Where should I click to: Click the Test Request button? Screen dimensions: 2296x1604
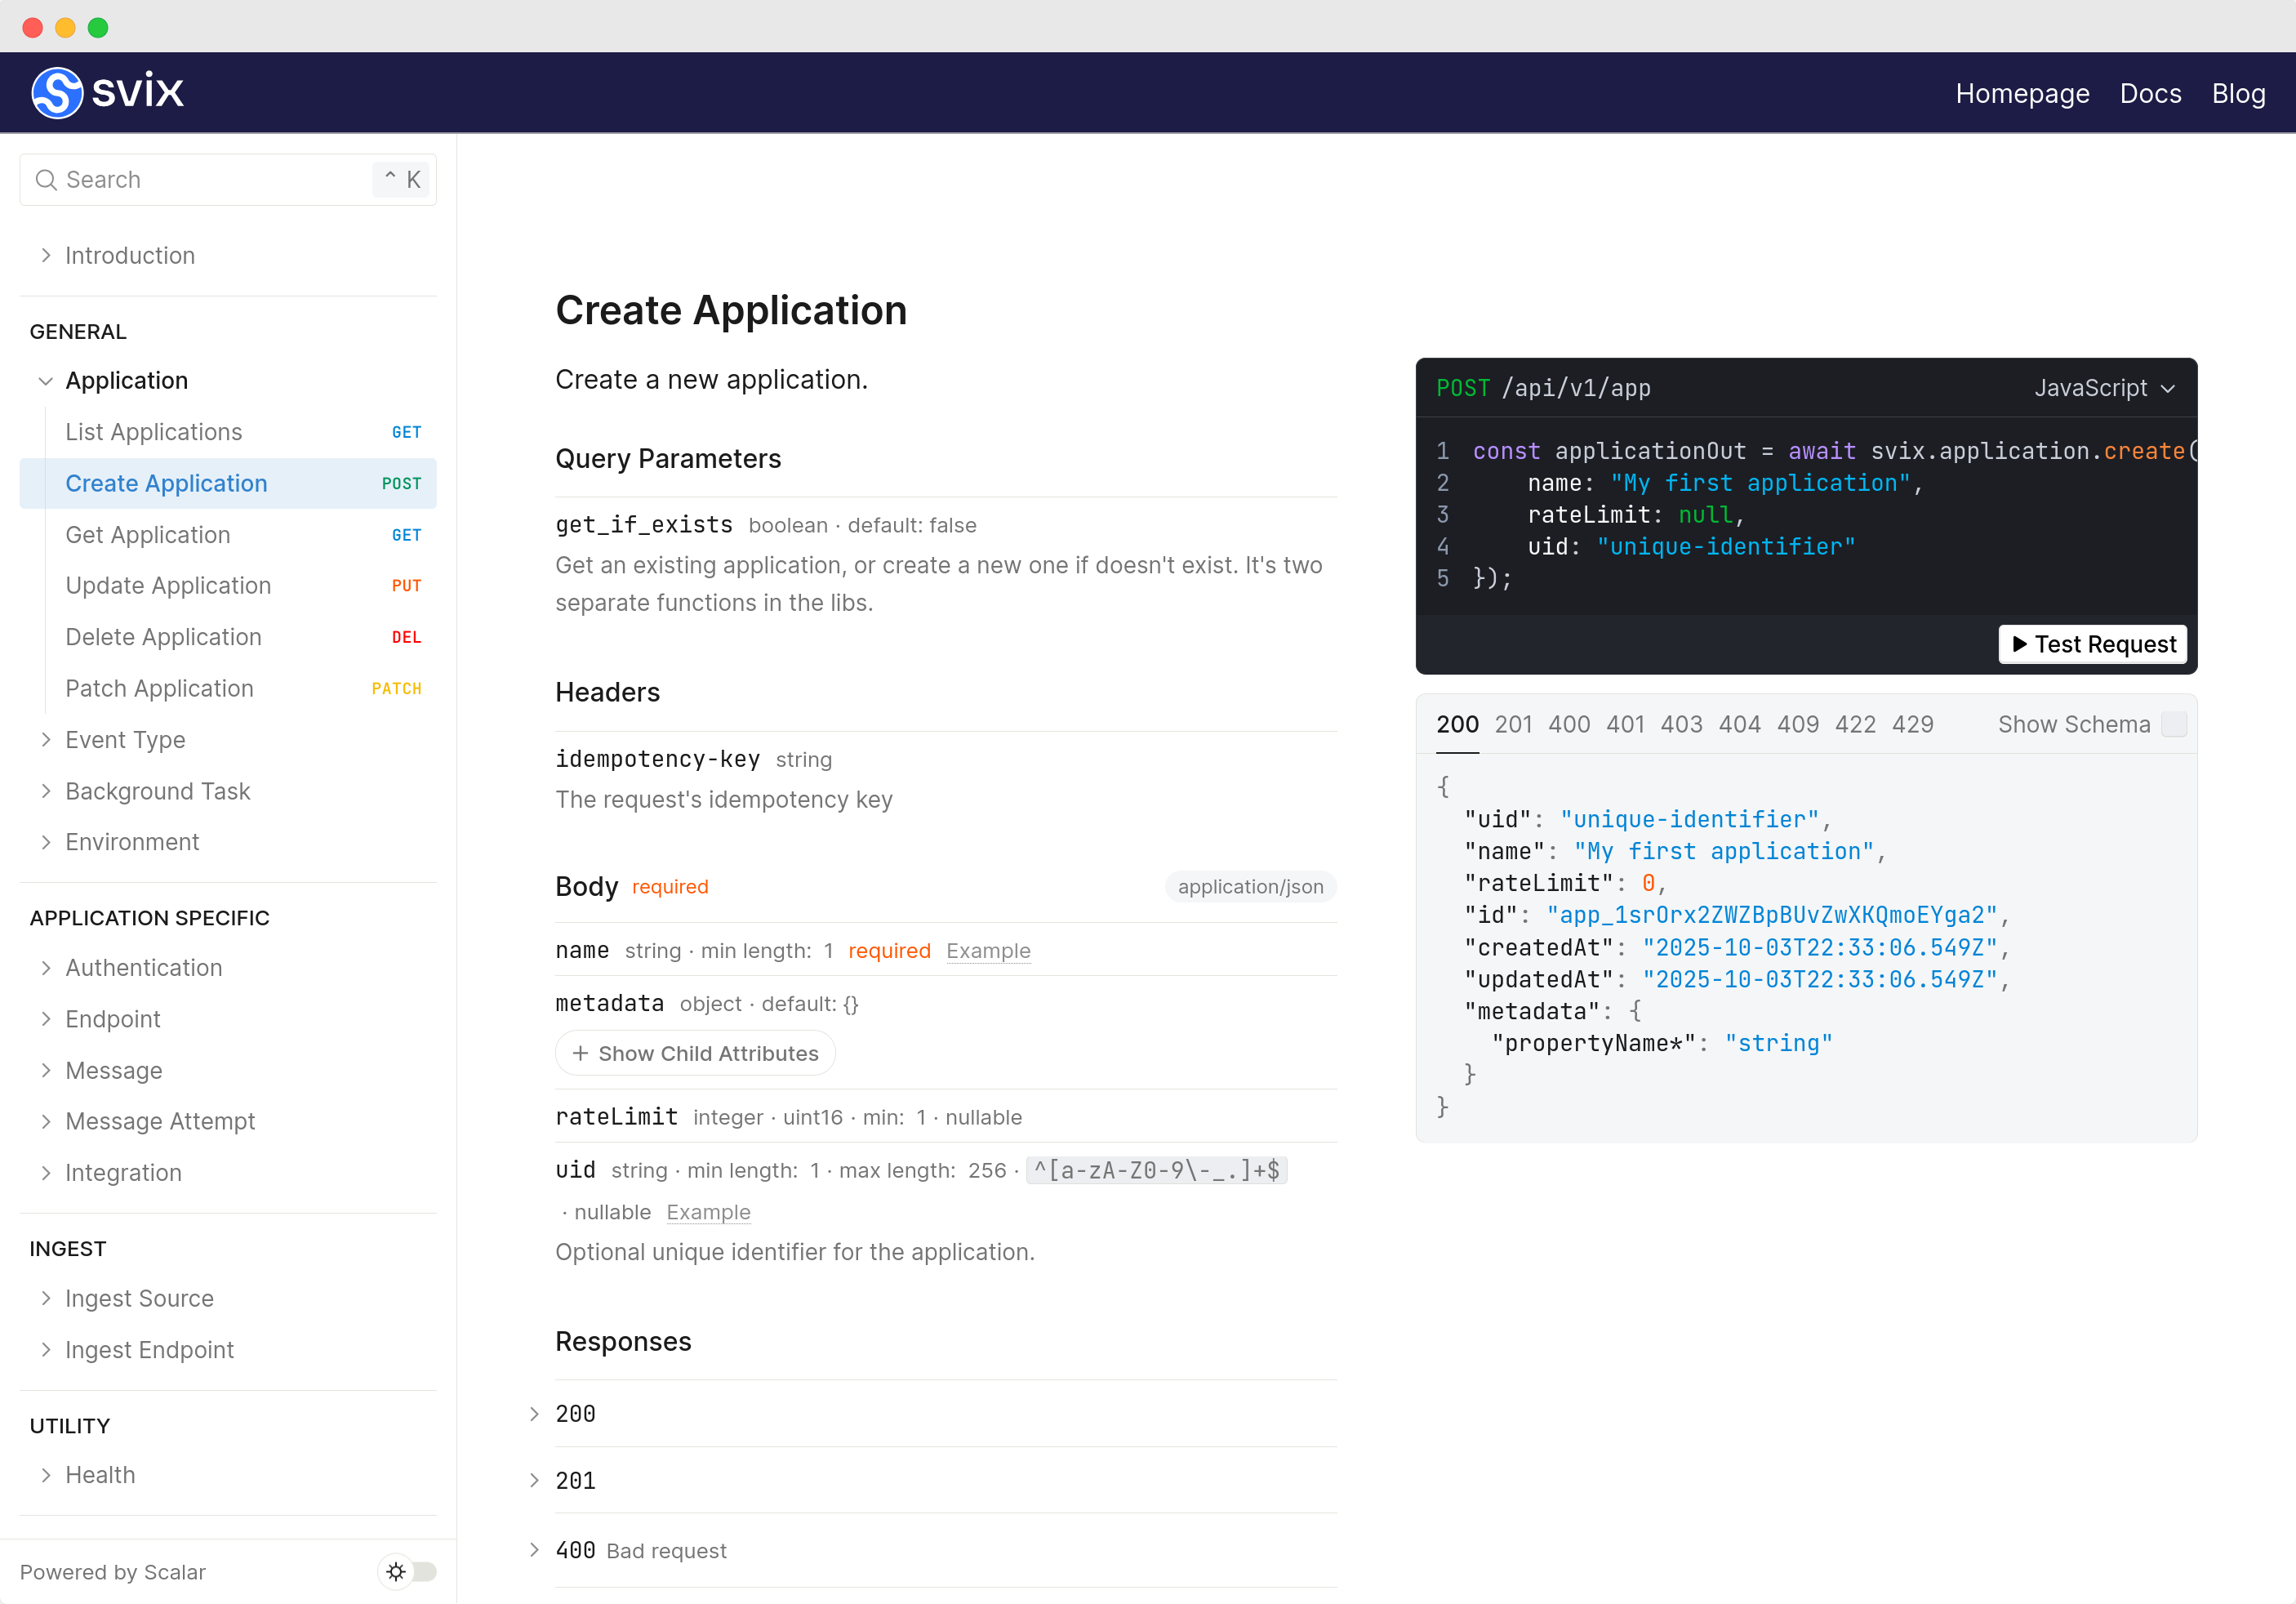(x=2091, y=644)
